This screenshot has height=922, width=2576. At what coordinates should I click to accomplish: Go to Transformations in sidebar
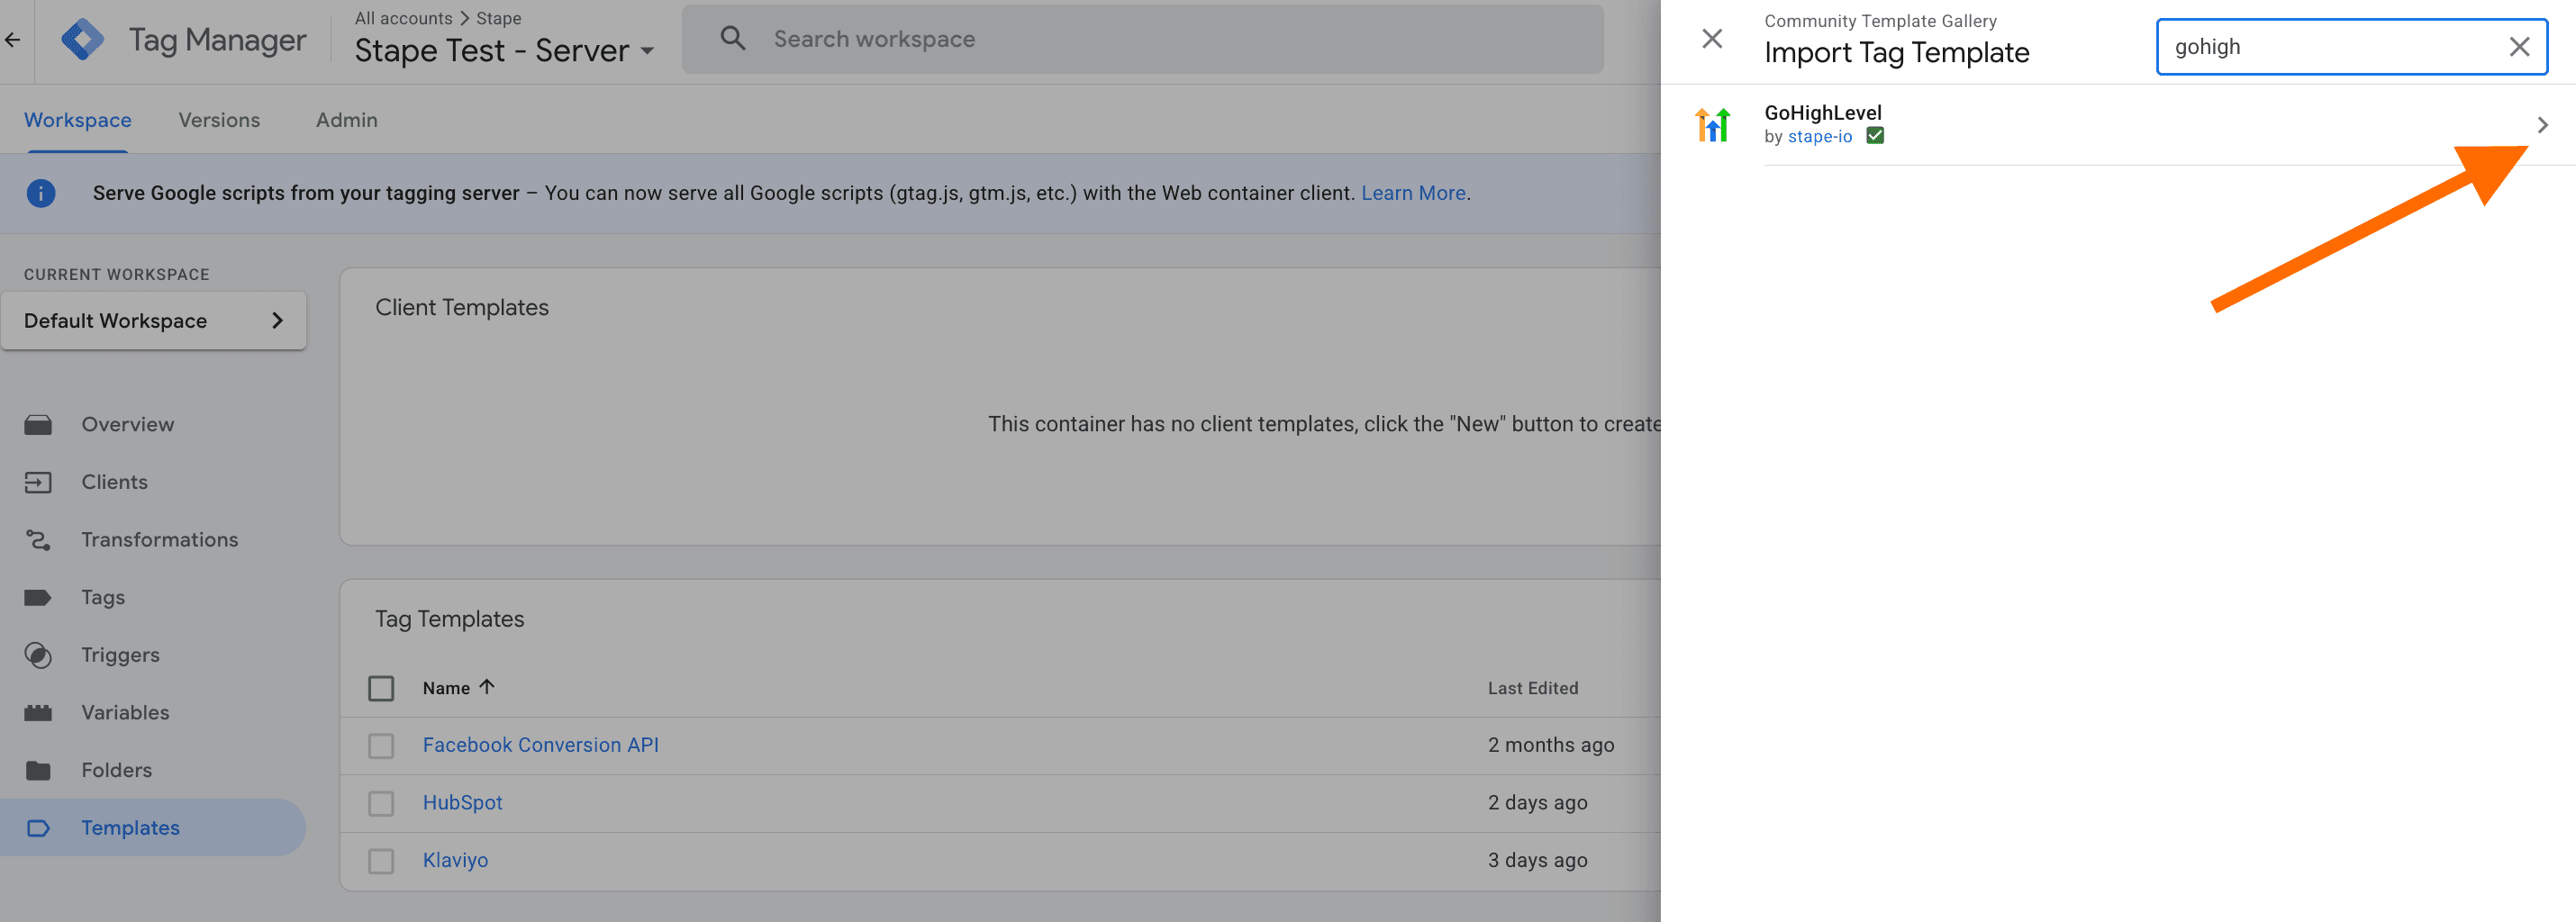(159, 540)
